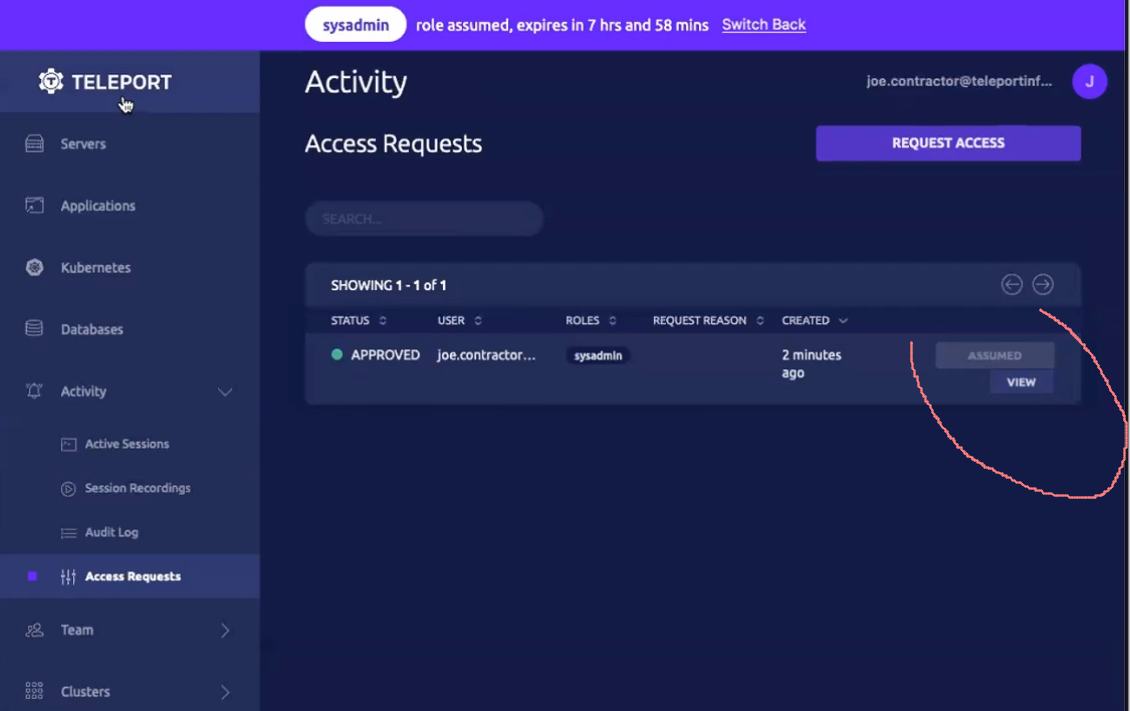Select the Team menu item
Image resolution: width=1130 pixels, height=711 pixels.
tap(76, 630)
